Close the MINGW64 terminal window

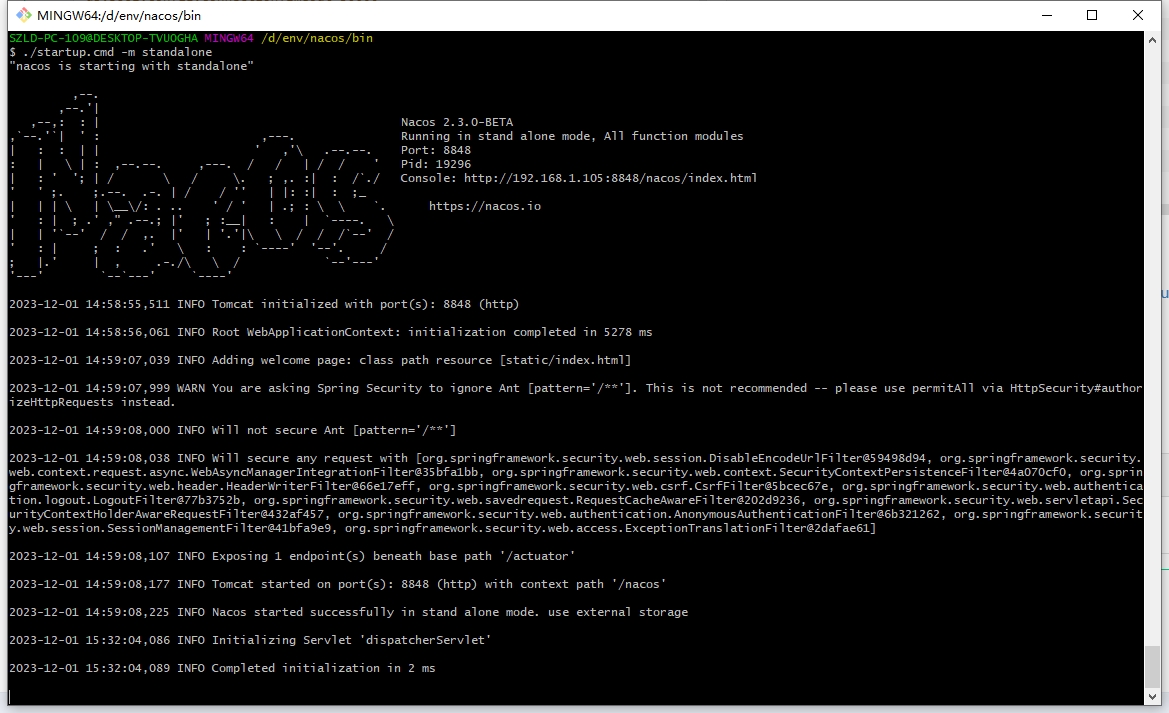(1138, 15)
